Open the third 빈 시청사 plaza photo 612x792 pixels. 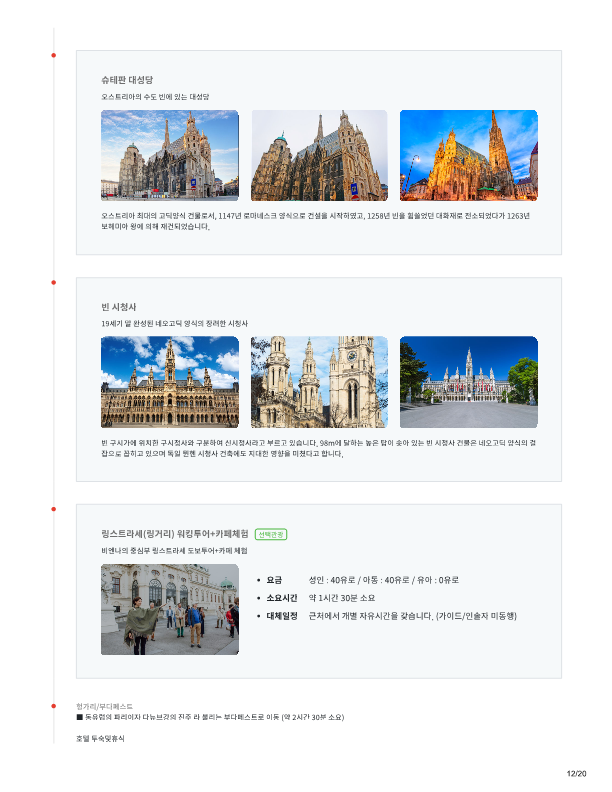pyautogui.click(x=468, y=382)
